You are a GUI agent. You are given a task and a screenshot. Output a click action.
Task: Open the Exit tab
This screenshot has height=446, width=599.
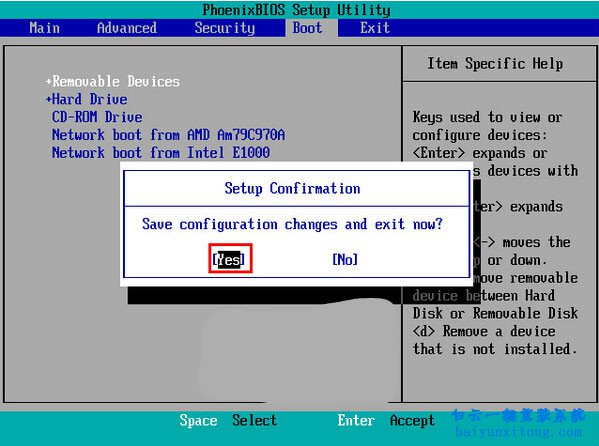[375, 28]
